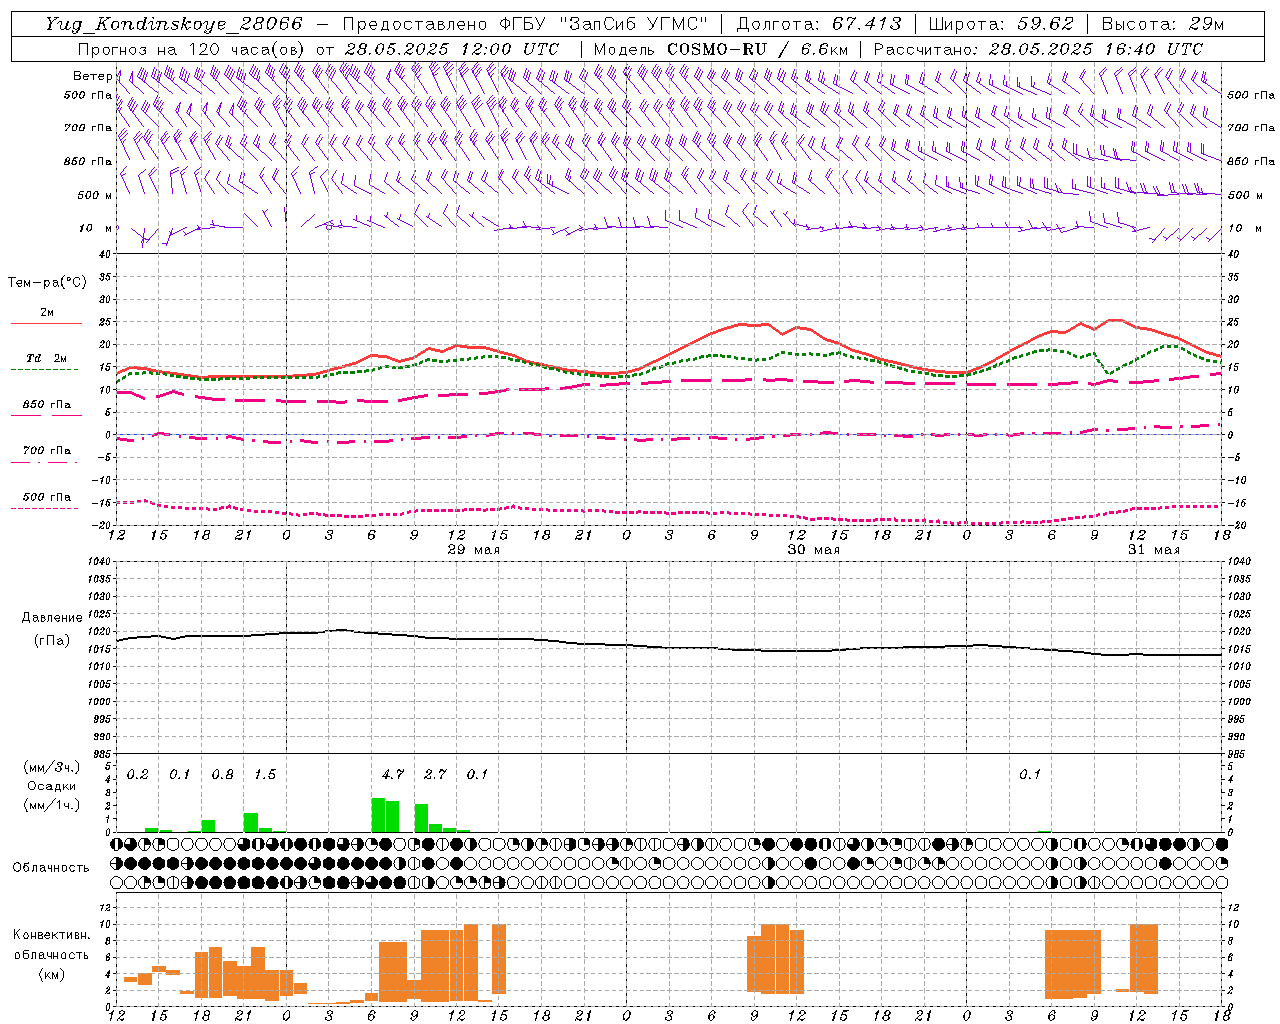1280x1024 pixels.
Task: Click the 29 мая date marker
Action: pos(473,550)
